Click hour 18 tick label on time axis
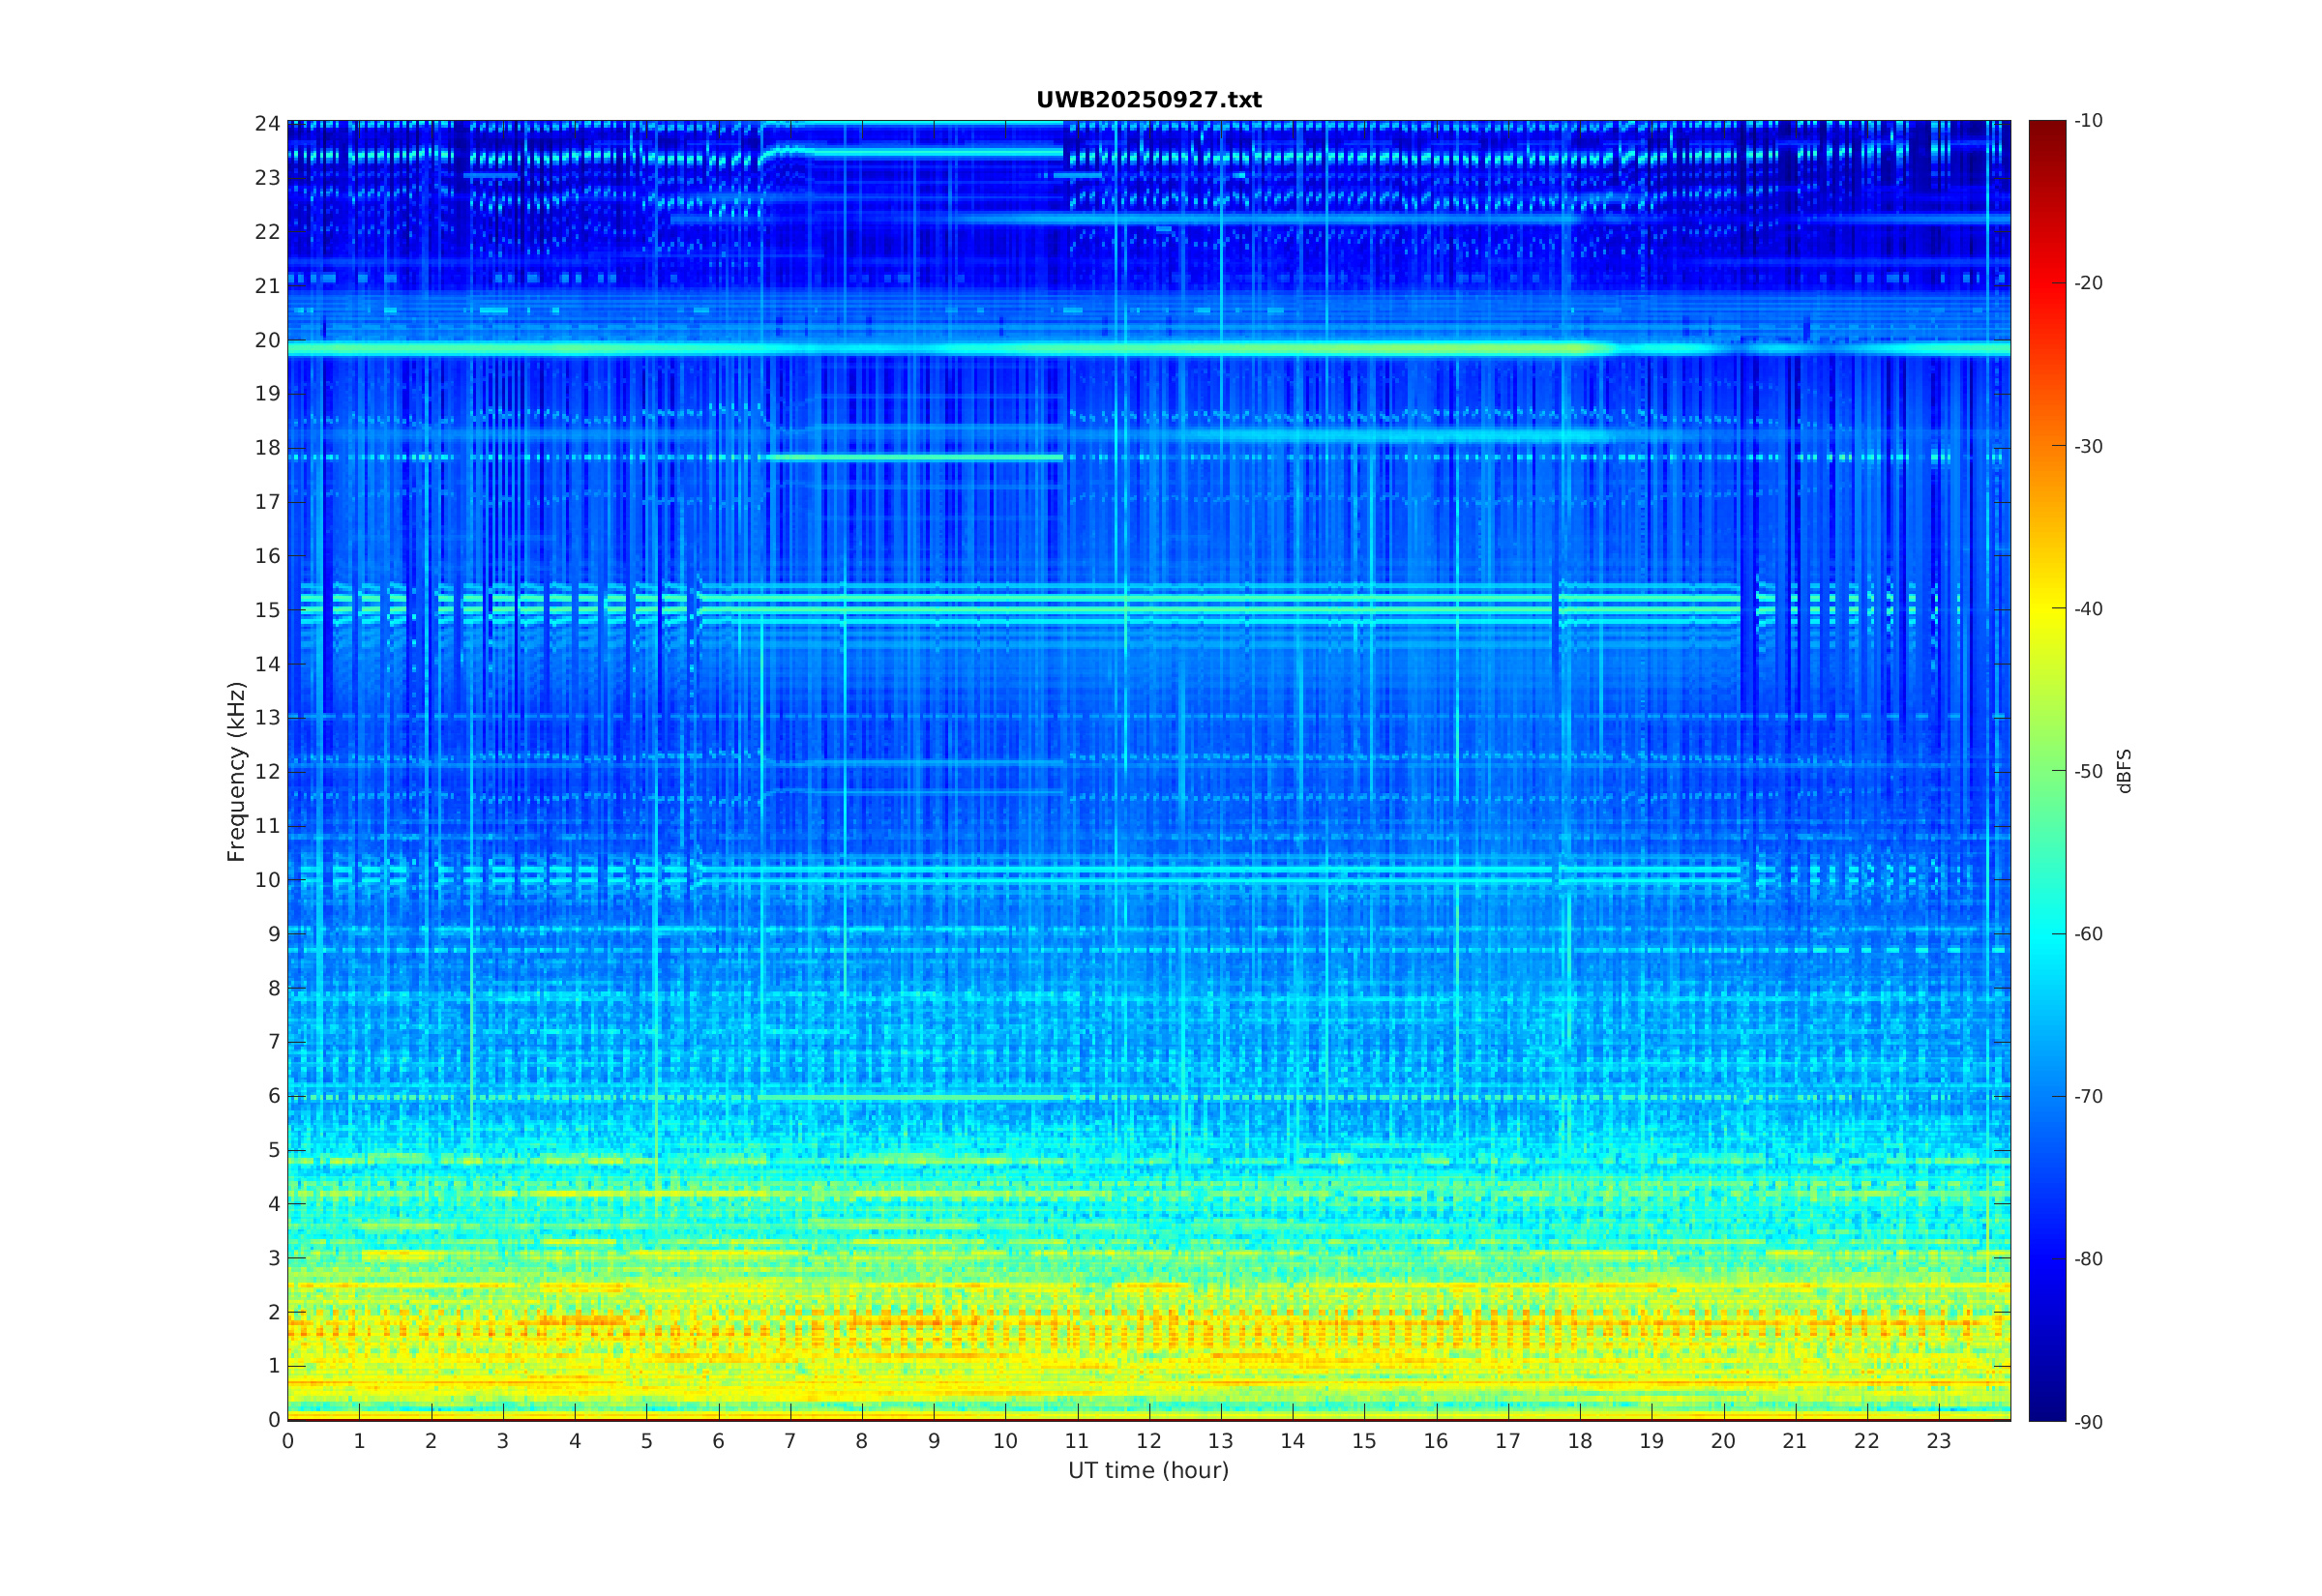This screenshot has height=1596, width=2322. (1579, 1441)
